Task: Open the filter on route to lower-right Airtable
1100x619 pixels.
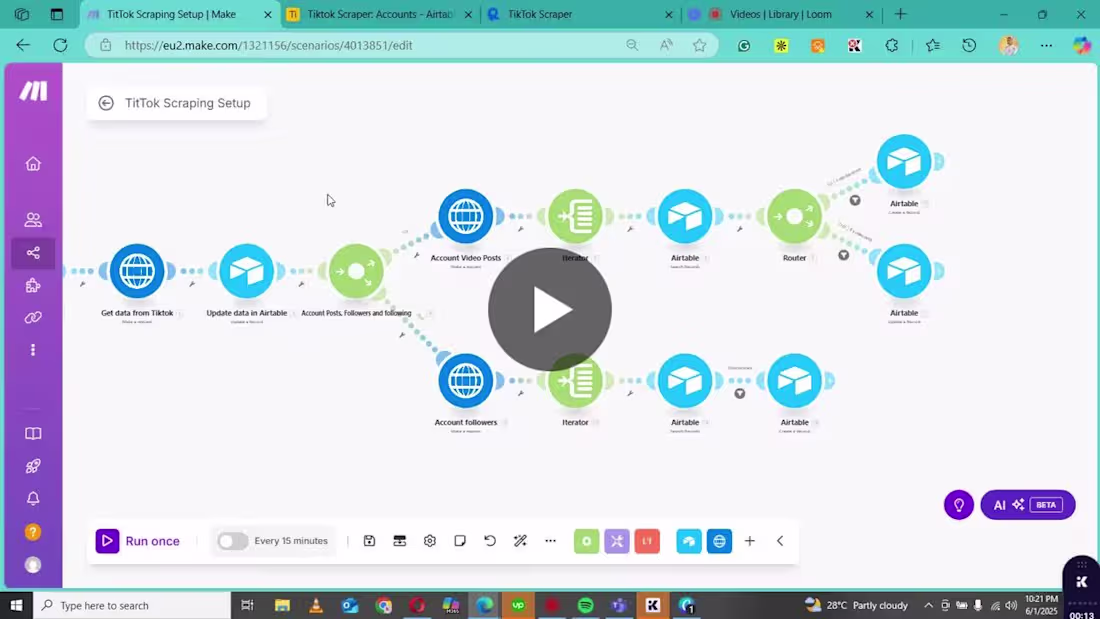Action: (843, 255)
